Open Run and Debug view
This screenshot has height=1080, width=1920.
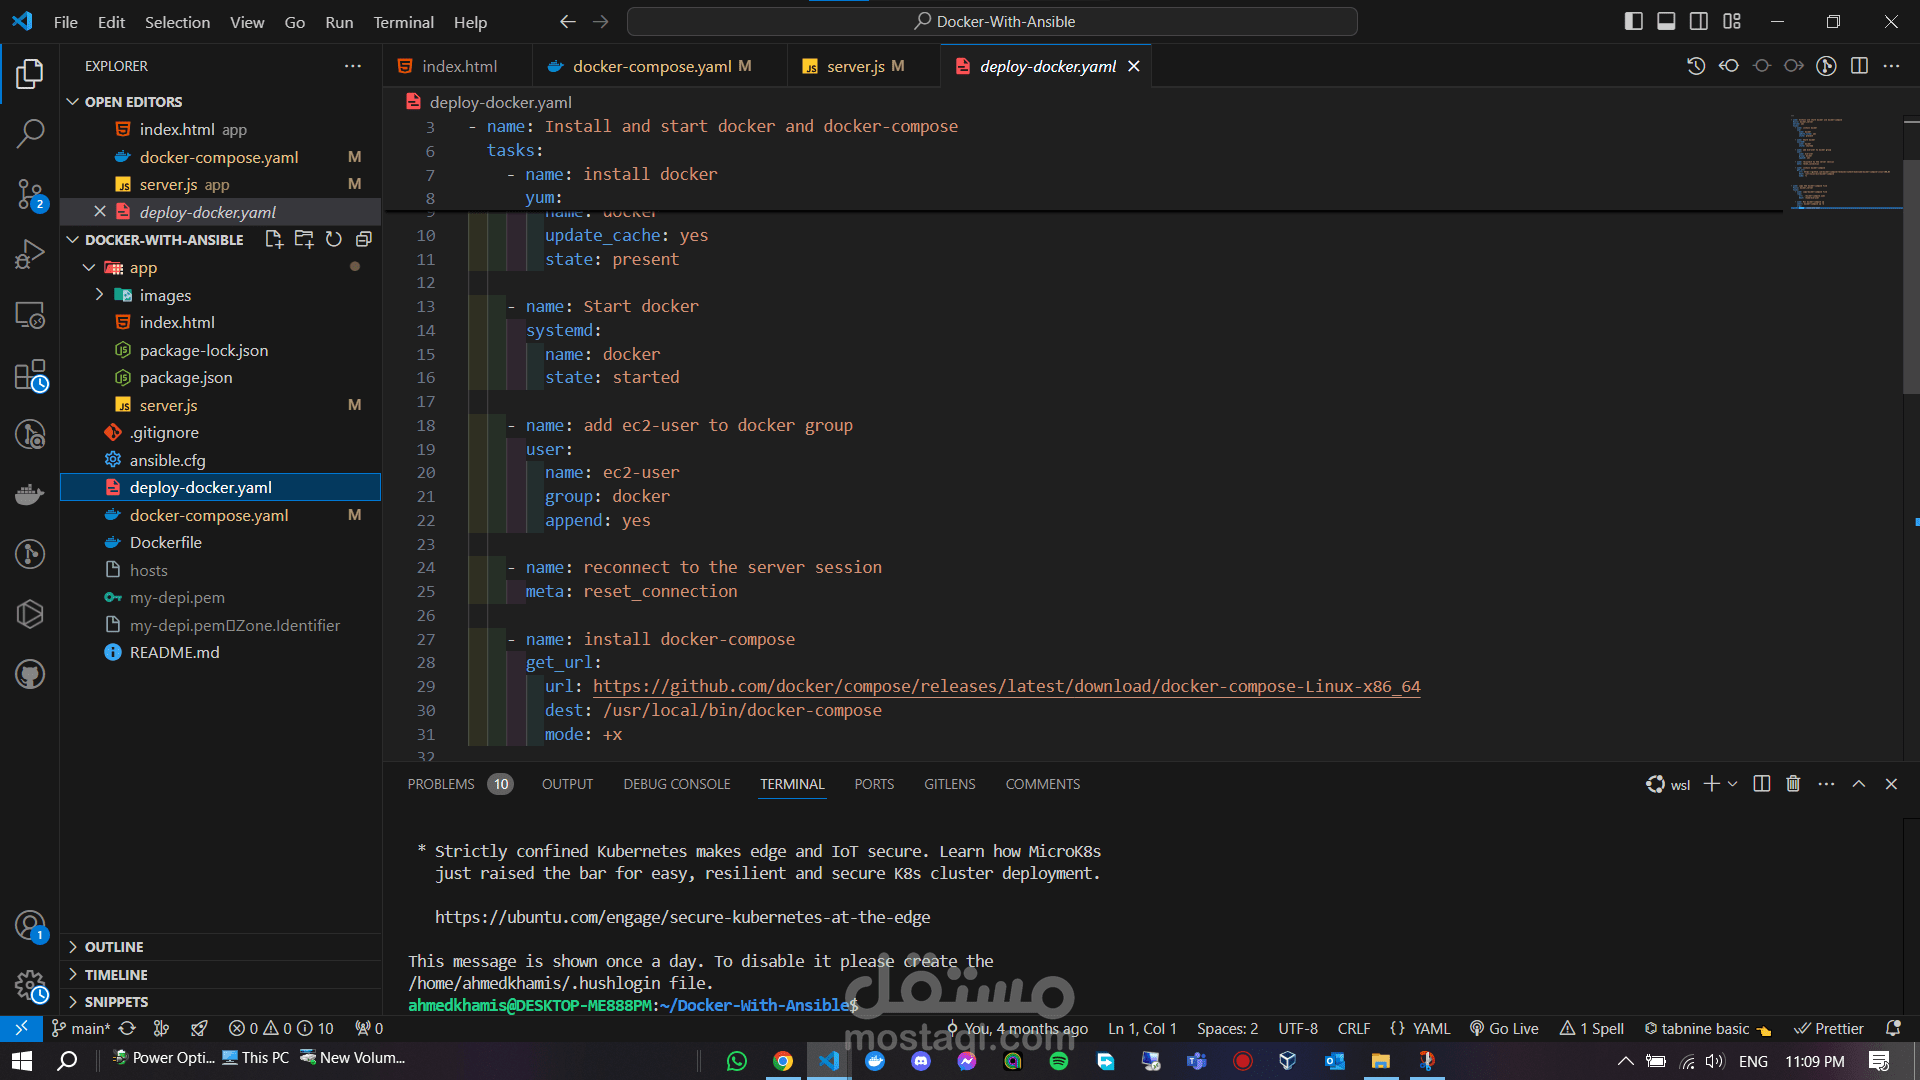[30, 254]
